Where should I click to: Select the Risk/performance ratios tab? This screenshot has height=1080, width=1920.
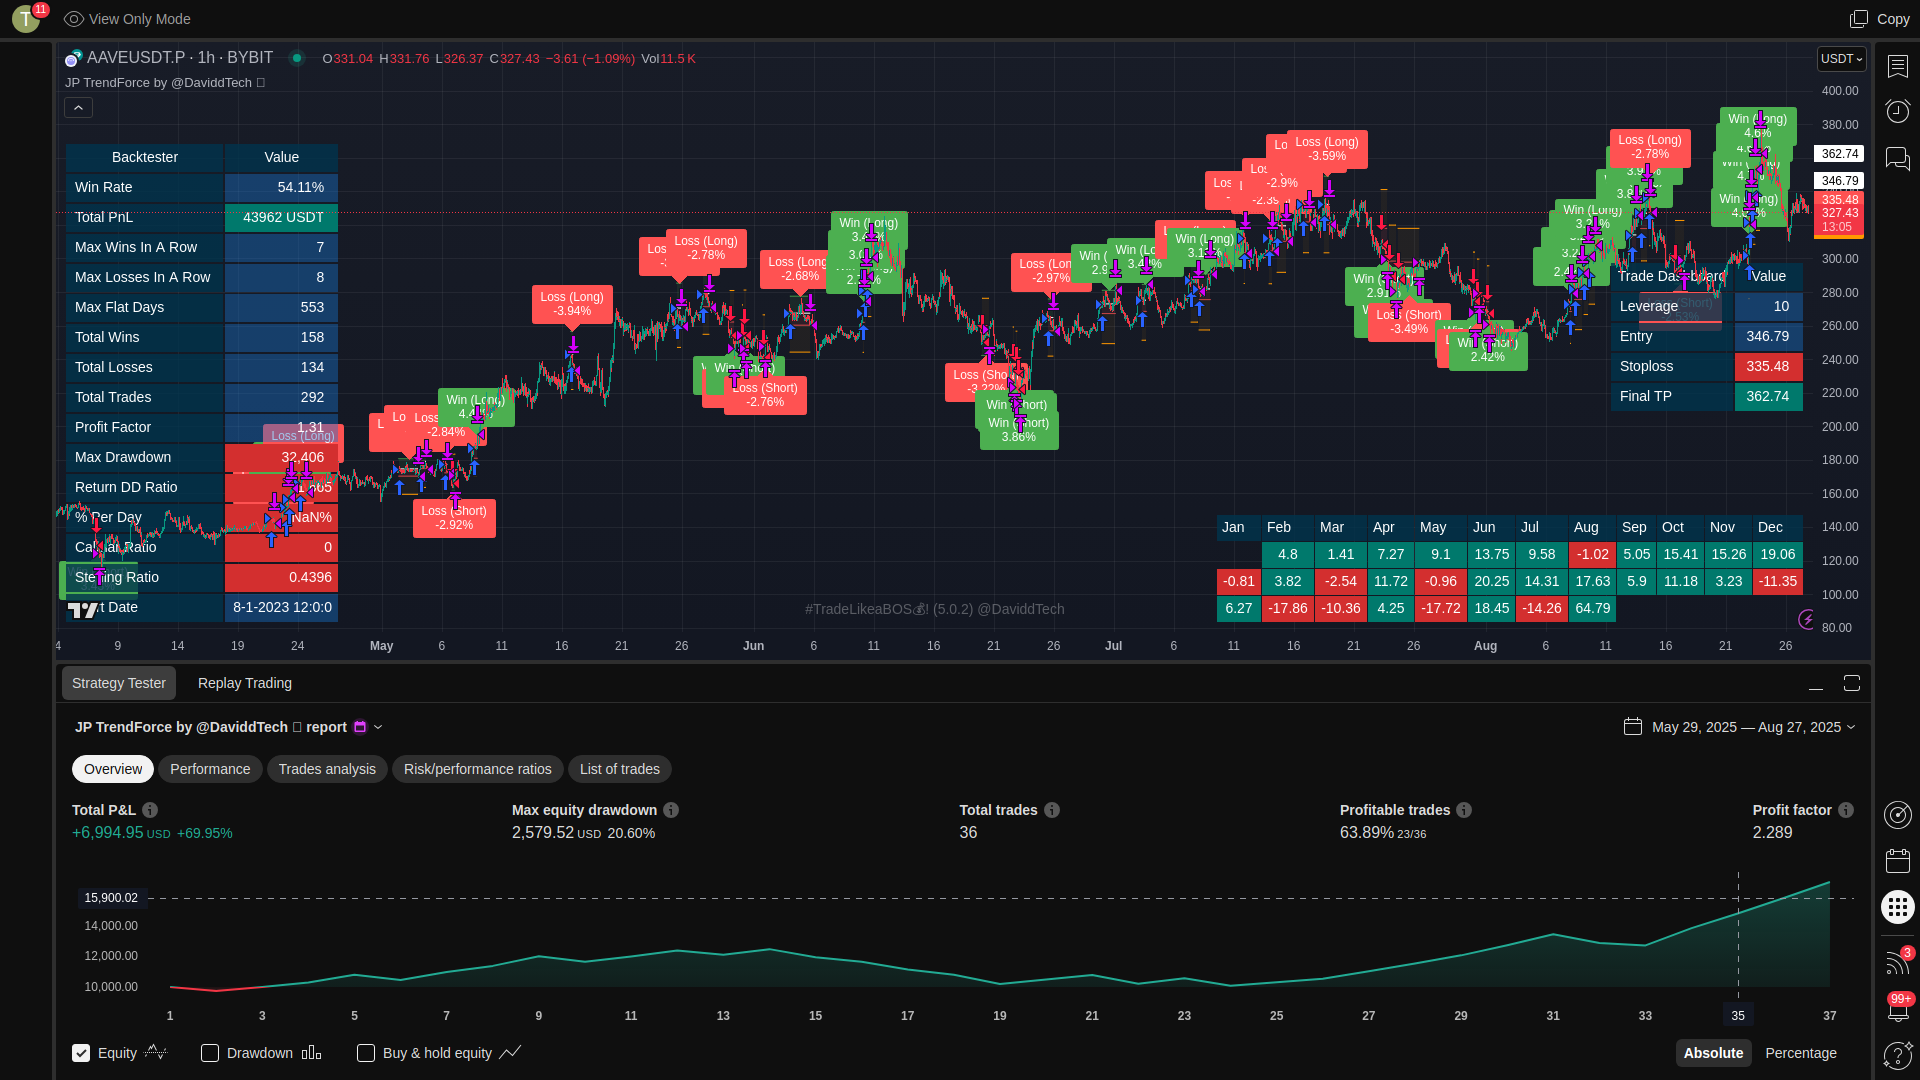coord(477,769)
